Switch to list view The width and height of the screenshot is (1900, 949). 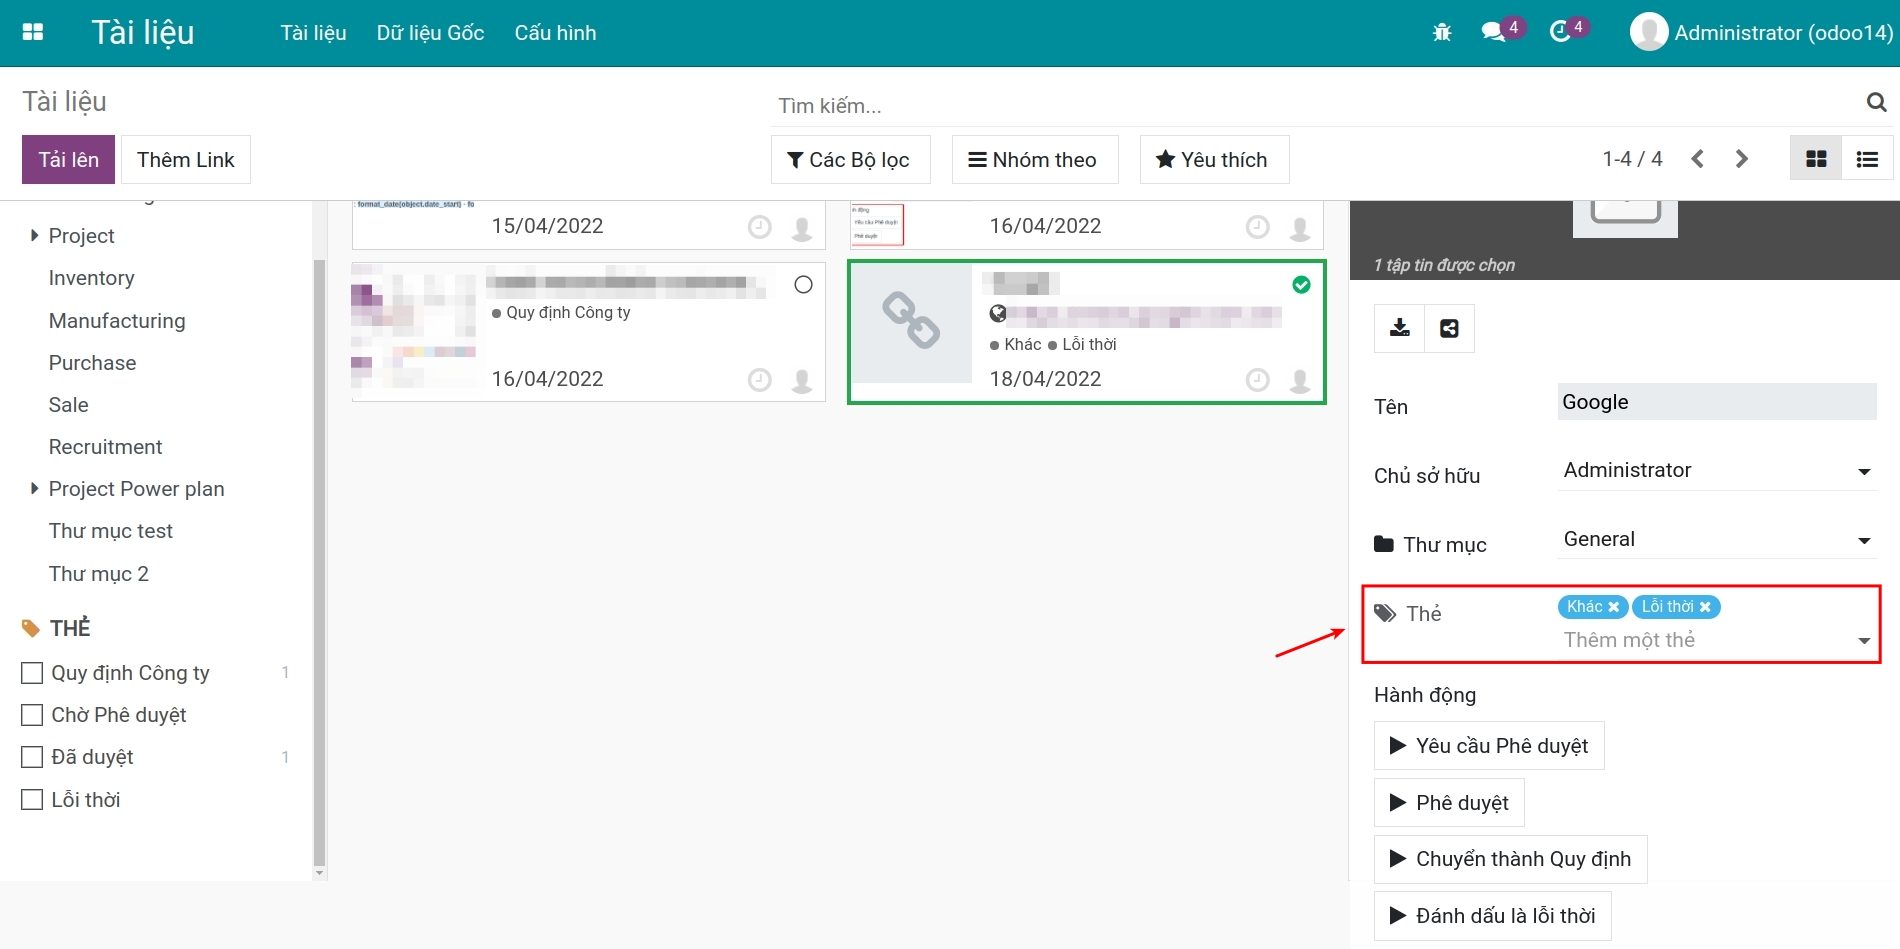pyautogui.click(x=1866, y=159)
